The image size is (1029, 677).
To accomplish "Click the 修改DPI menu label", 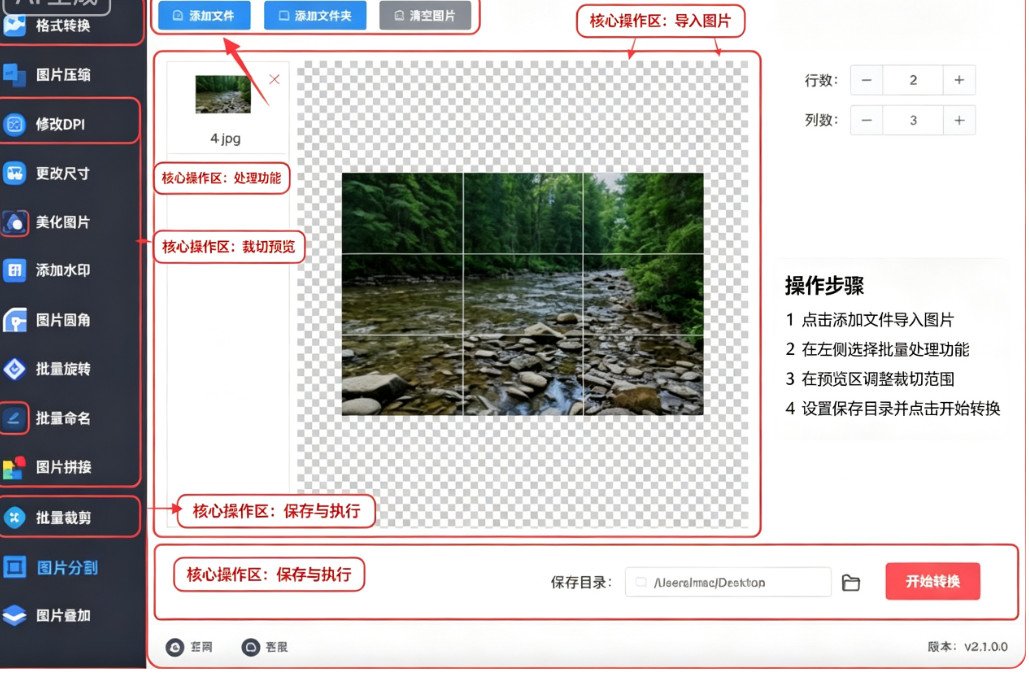I will 60,124.
